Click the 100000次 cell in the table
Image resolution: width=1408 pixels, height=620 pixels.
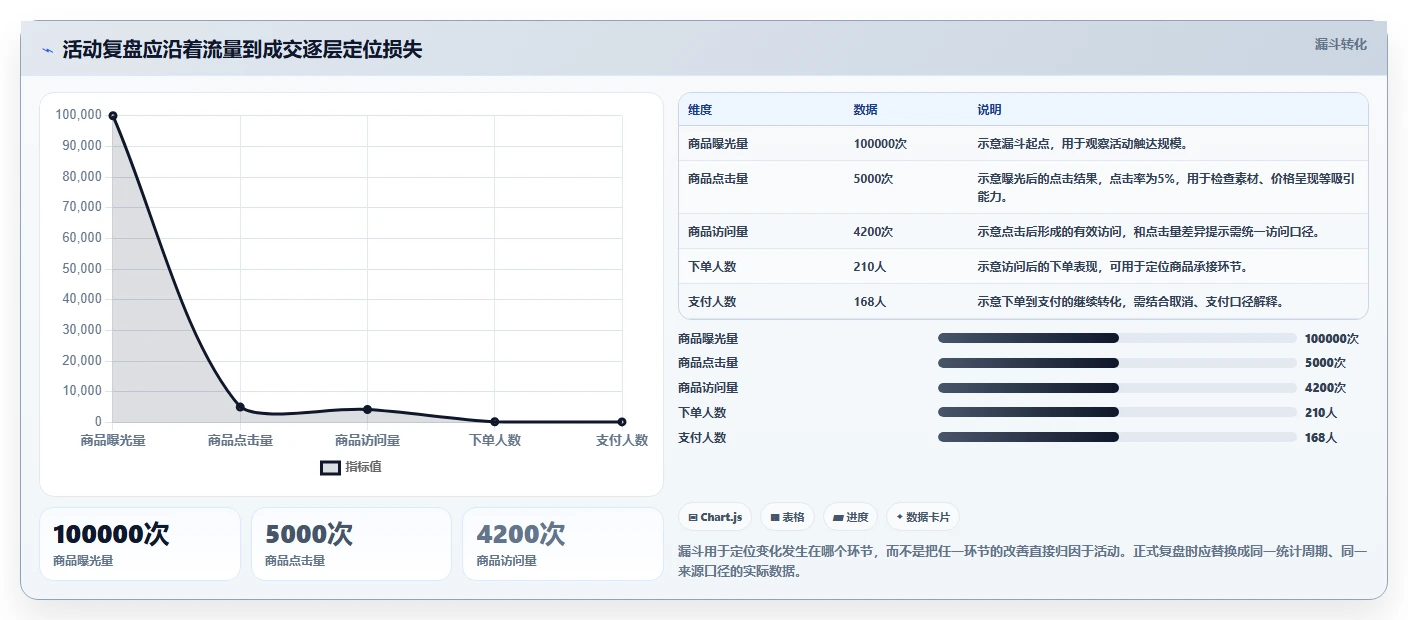(x=880, y=144)
